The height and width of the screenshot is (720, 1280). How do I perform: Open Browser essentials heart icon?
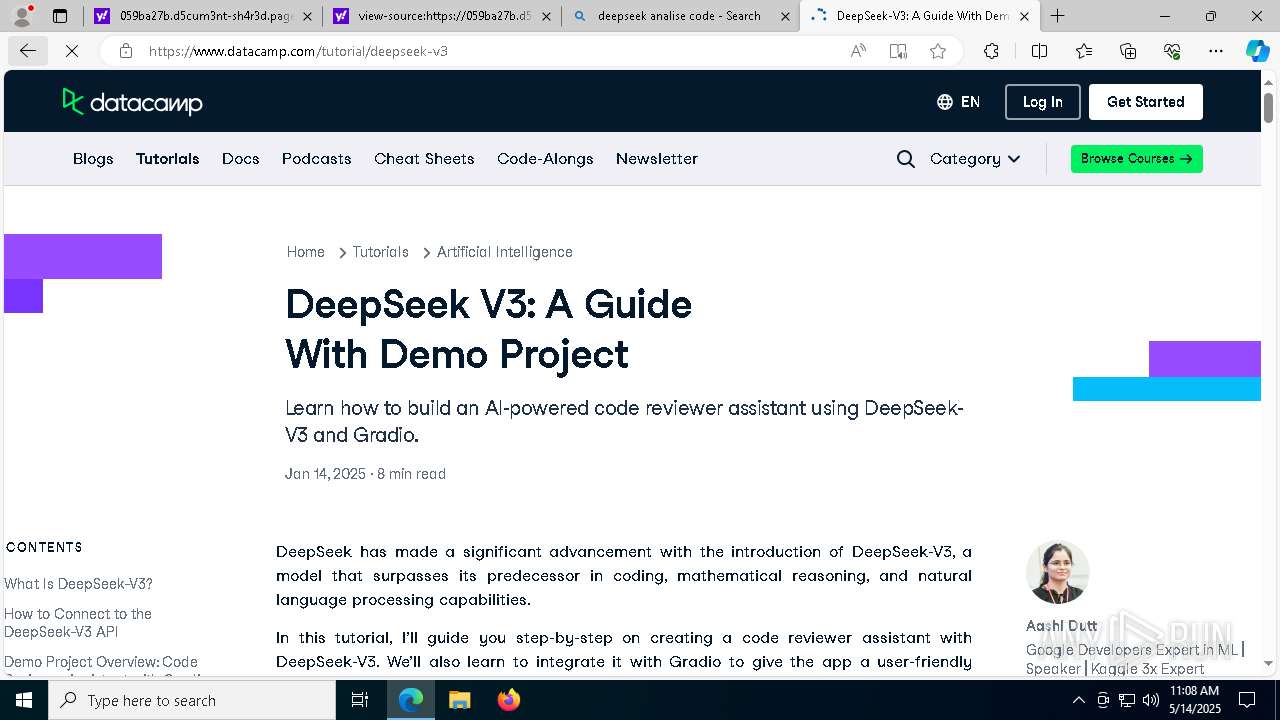1172,51
